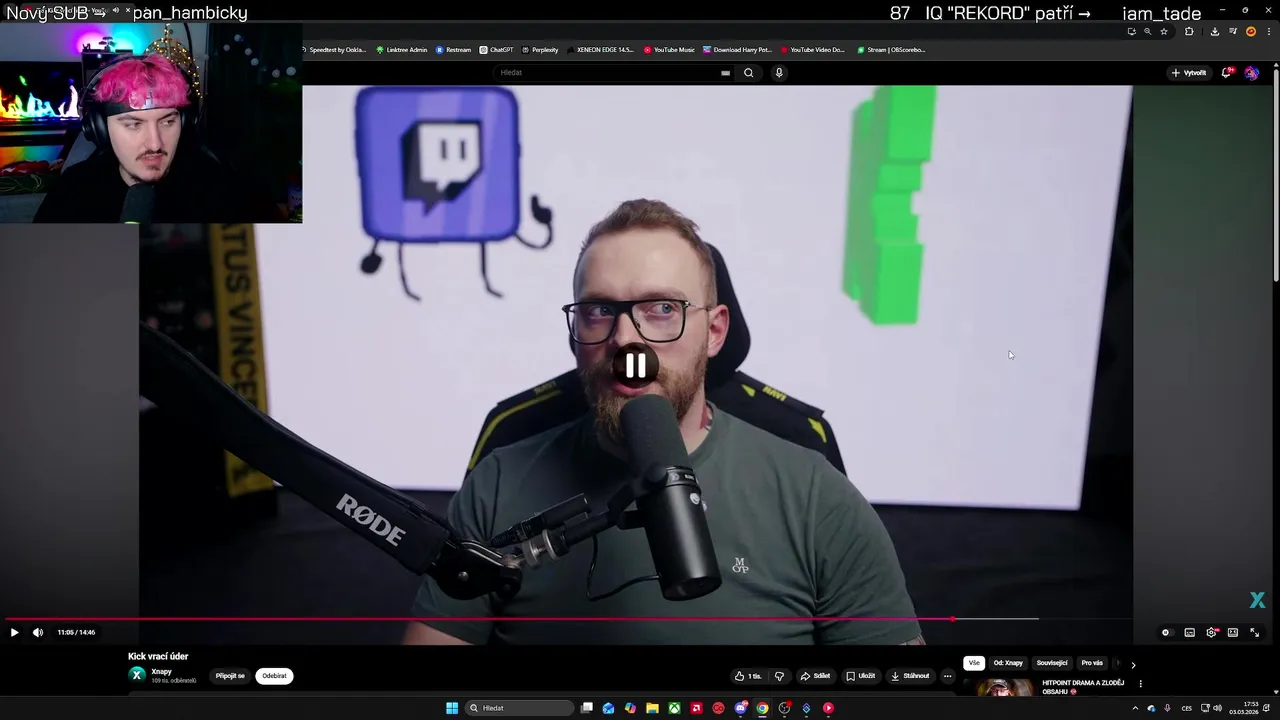1280x720 pixels.
Task: Open the on-screen keyboard icon in the search box
Action: (725, 72)
